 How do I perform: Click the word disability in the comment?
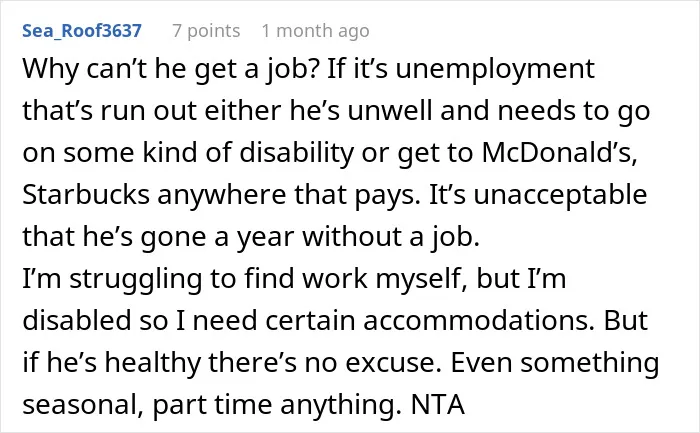point(297,154)
